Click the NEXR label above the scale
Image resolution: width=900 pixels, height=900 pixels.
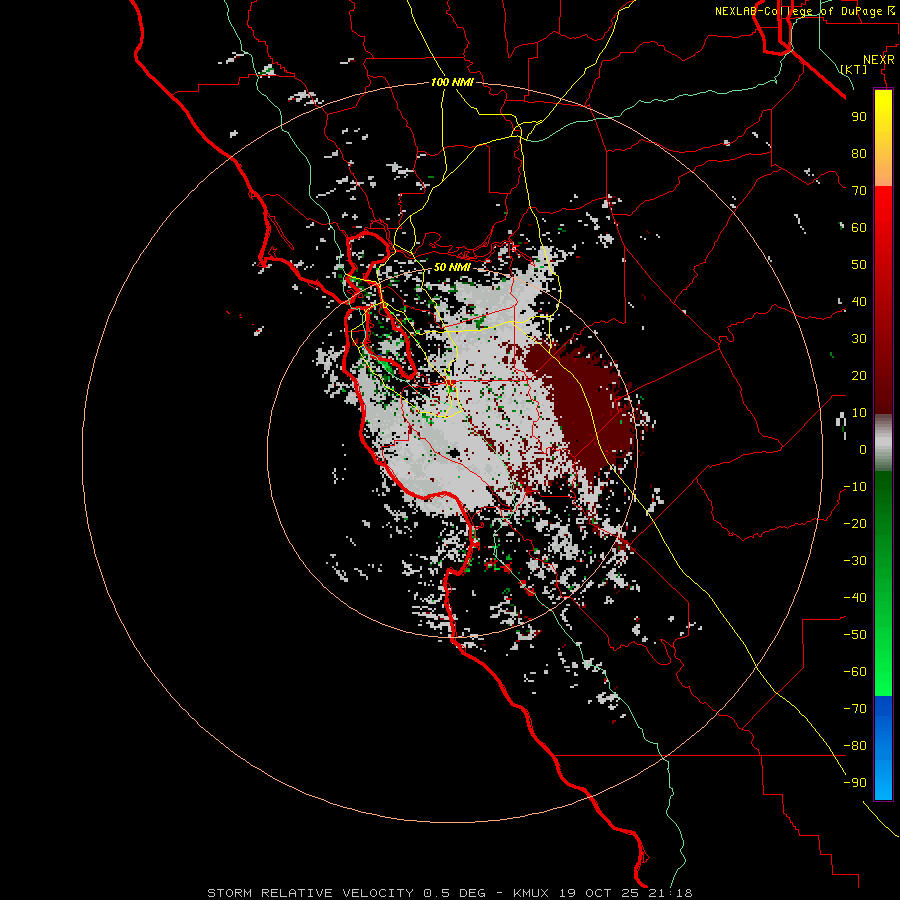coord(878,60)
